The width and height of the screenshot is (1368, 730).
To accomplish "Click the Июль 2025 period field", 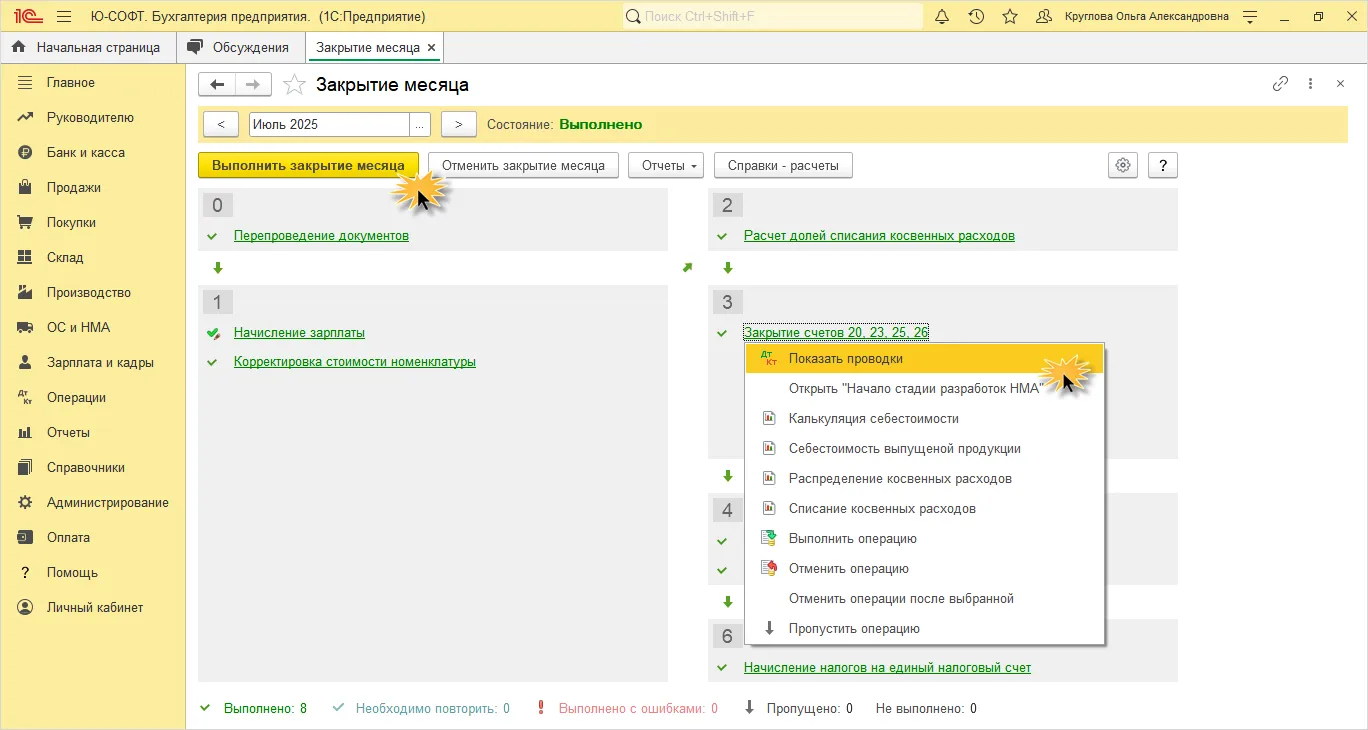I will point(329,124).
